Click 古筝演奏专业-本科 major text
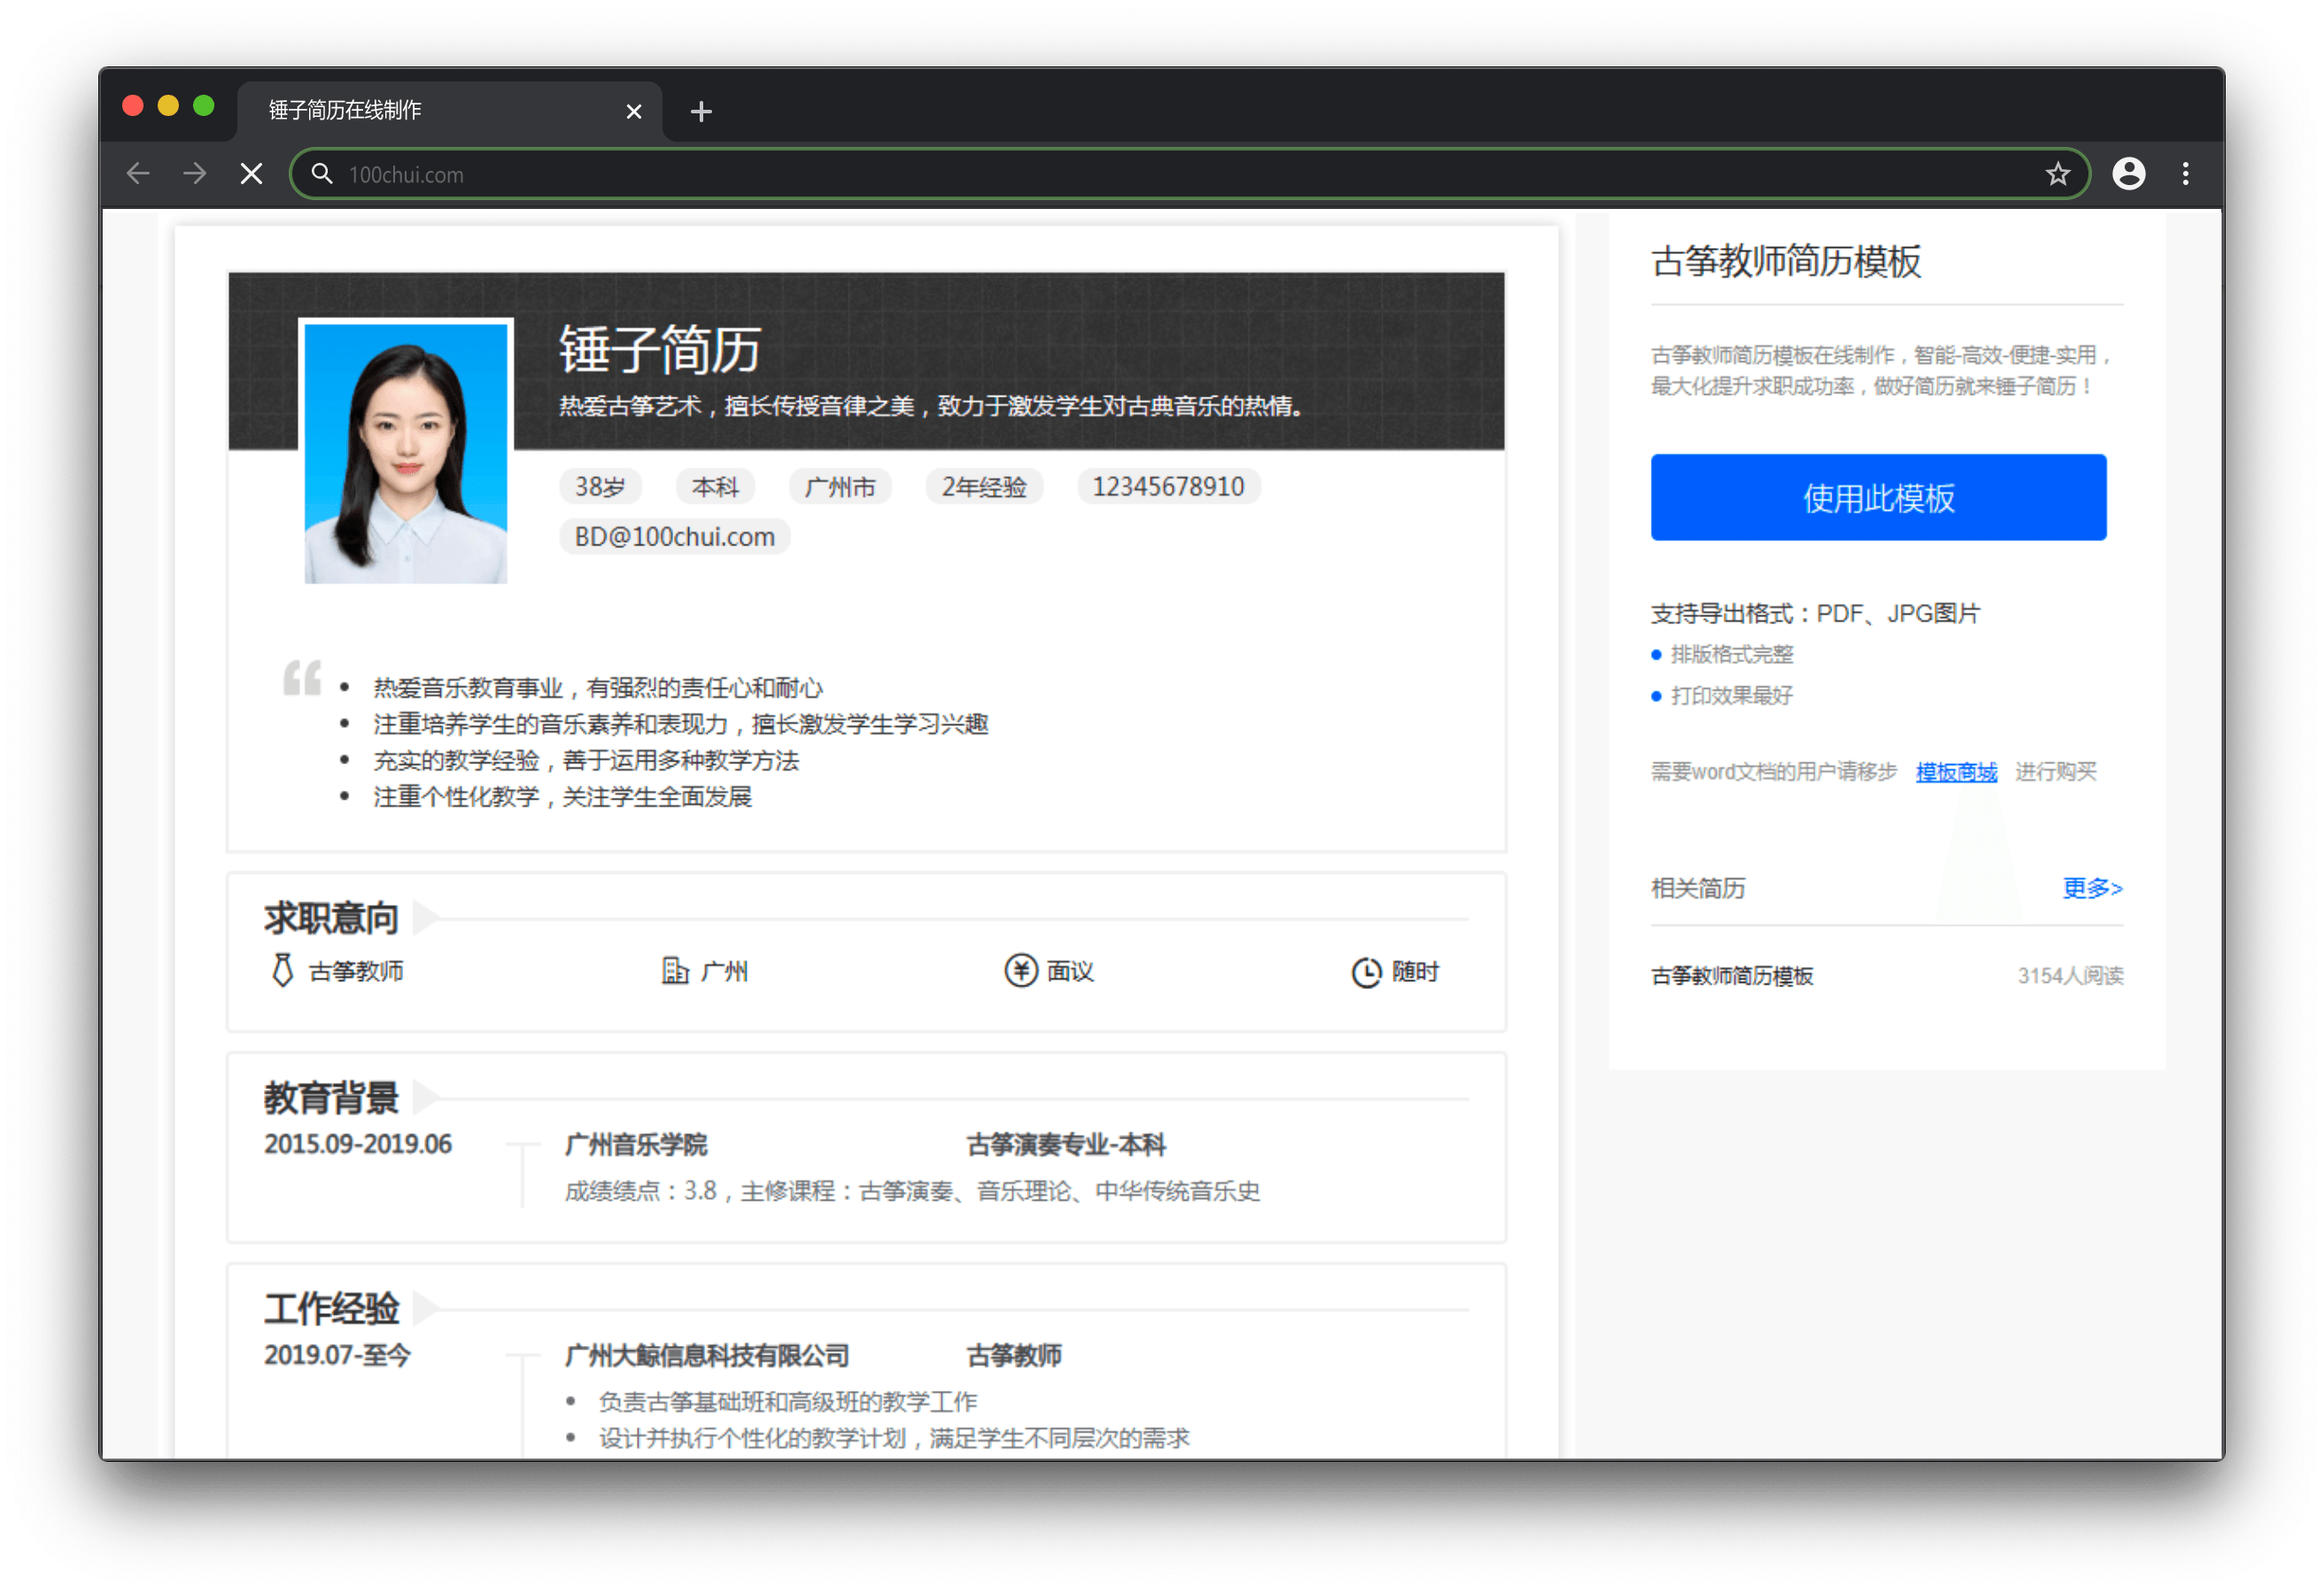Viewport: 2324px width, 1592px height. [x=1066, y=1144]
